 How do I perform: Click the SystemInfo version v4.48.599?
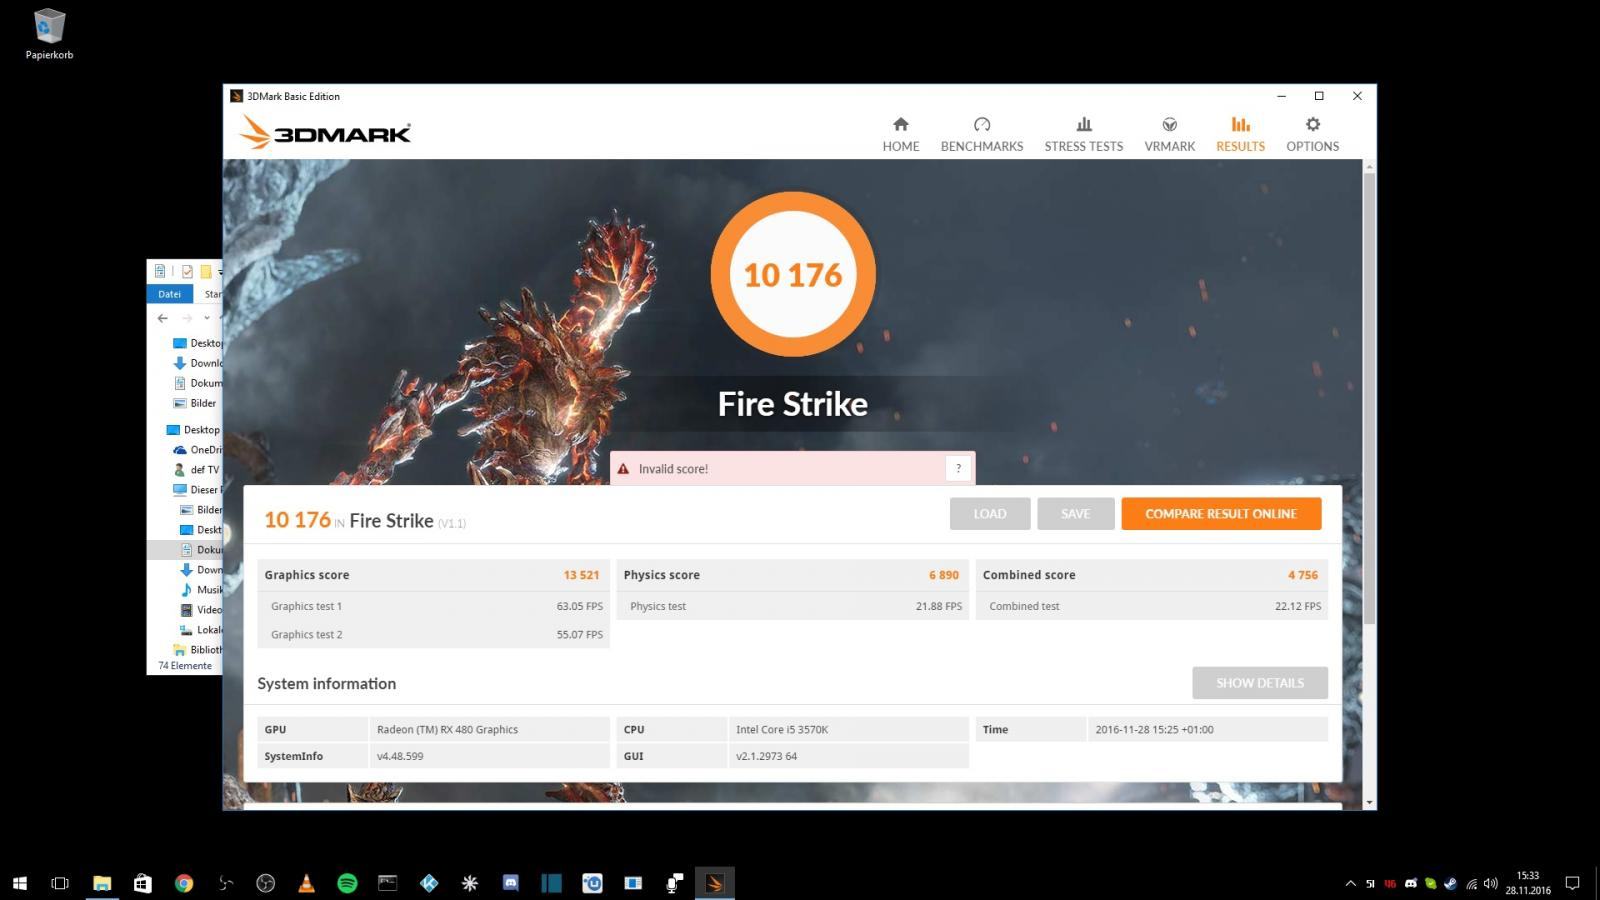click(400, 756)
